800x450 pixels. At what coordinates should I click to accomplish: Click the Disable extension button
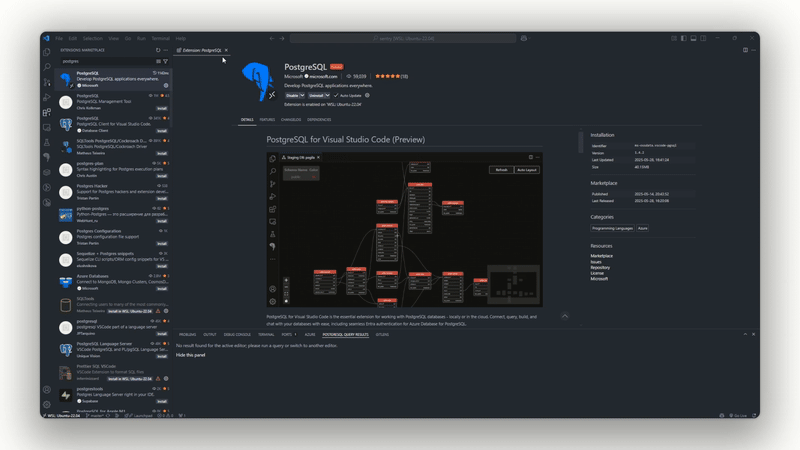coord(292,95)
